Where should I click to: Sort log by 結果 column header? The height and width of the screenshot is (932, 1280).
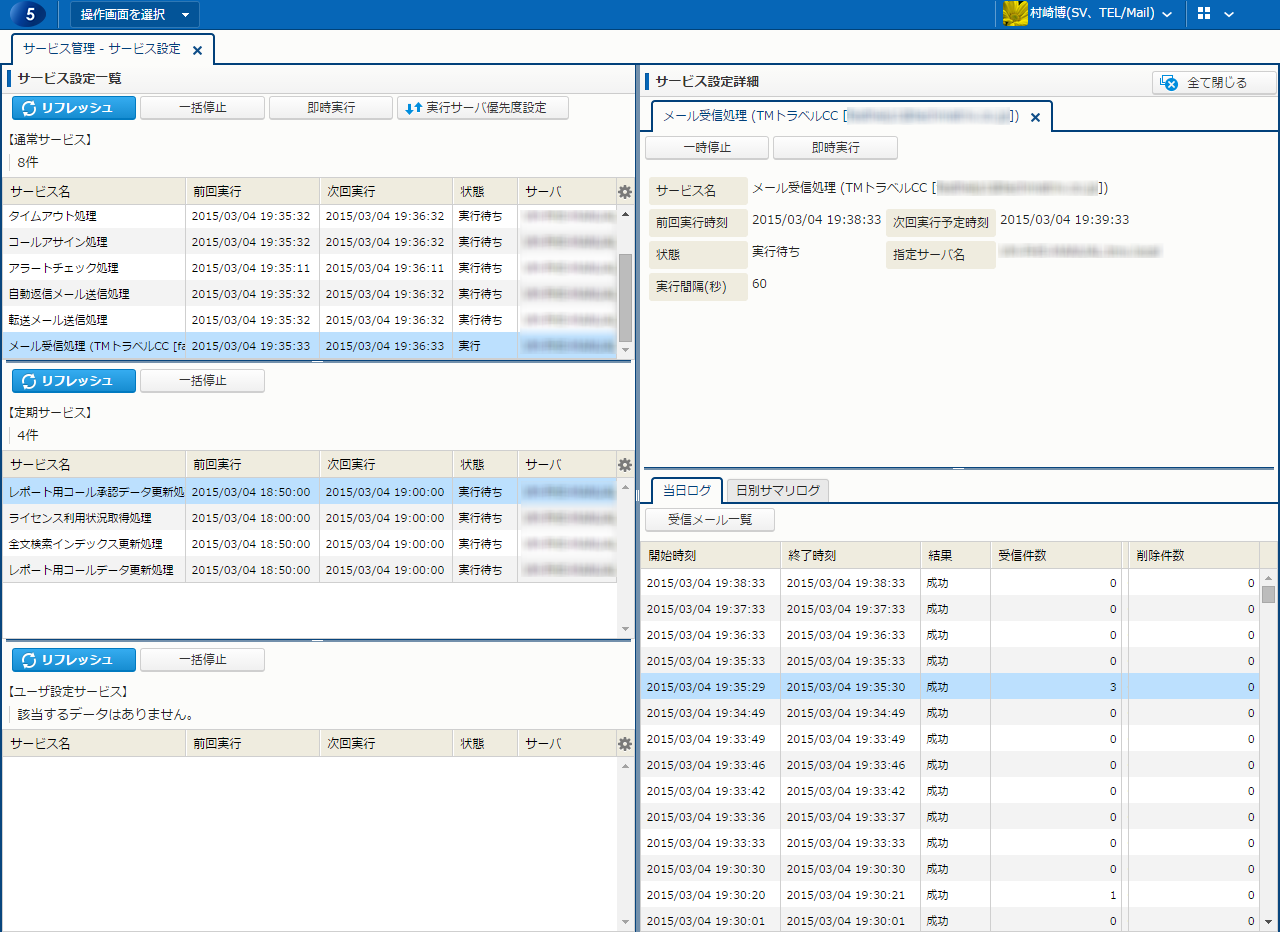955,555
